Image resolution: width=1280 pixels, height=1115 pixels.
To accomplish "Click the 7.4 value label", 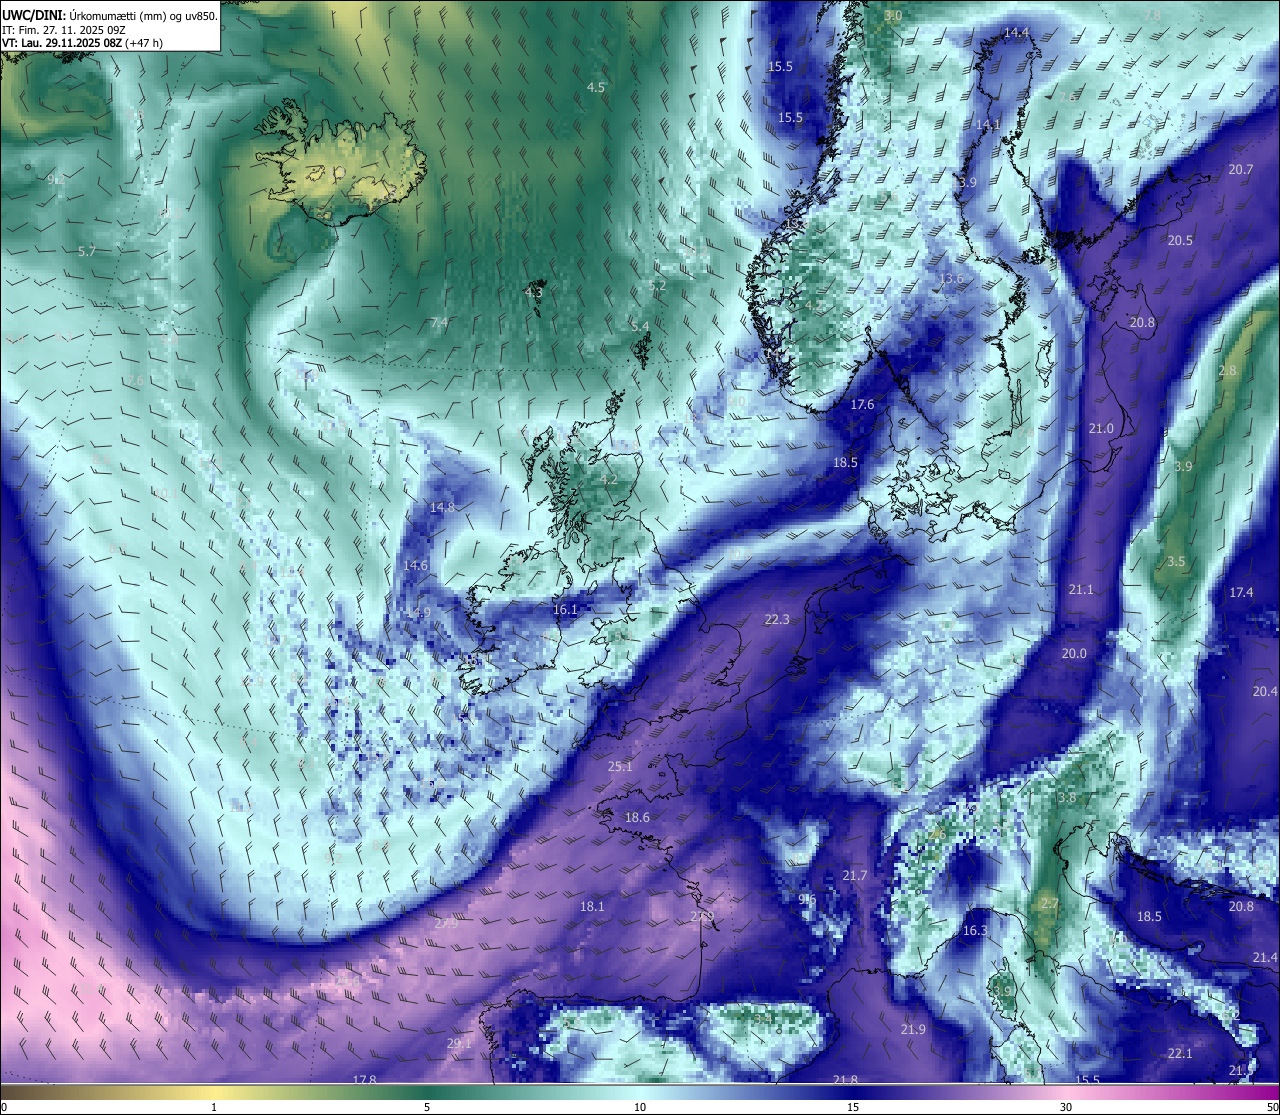I will tap(439, 323).
